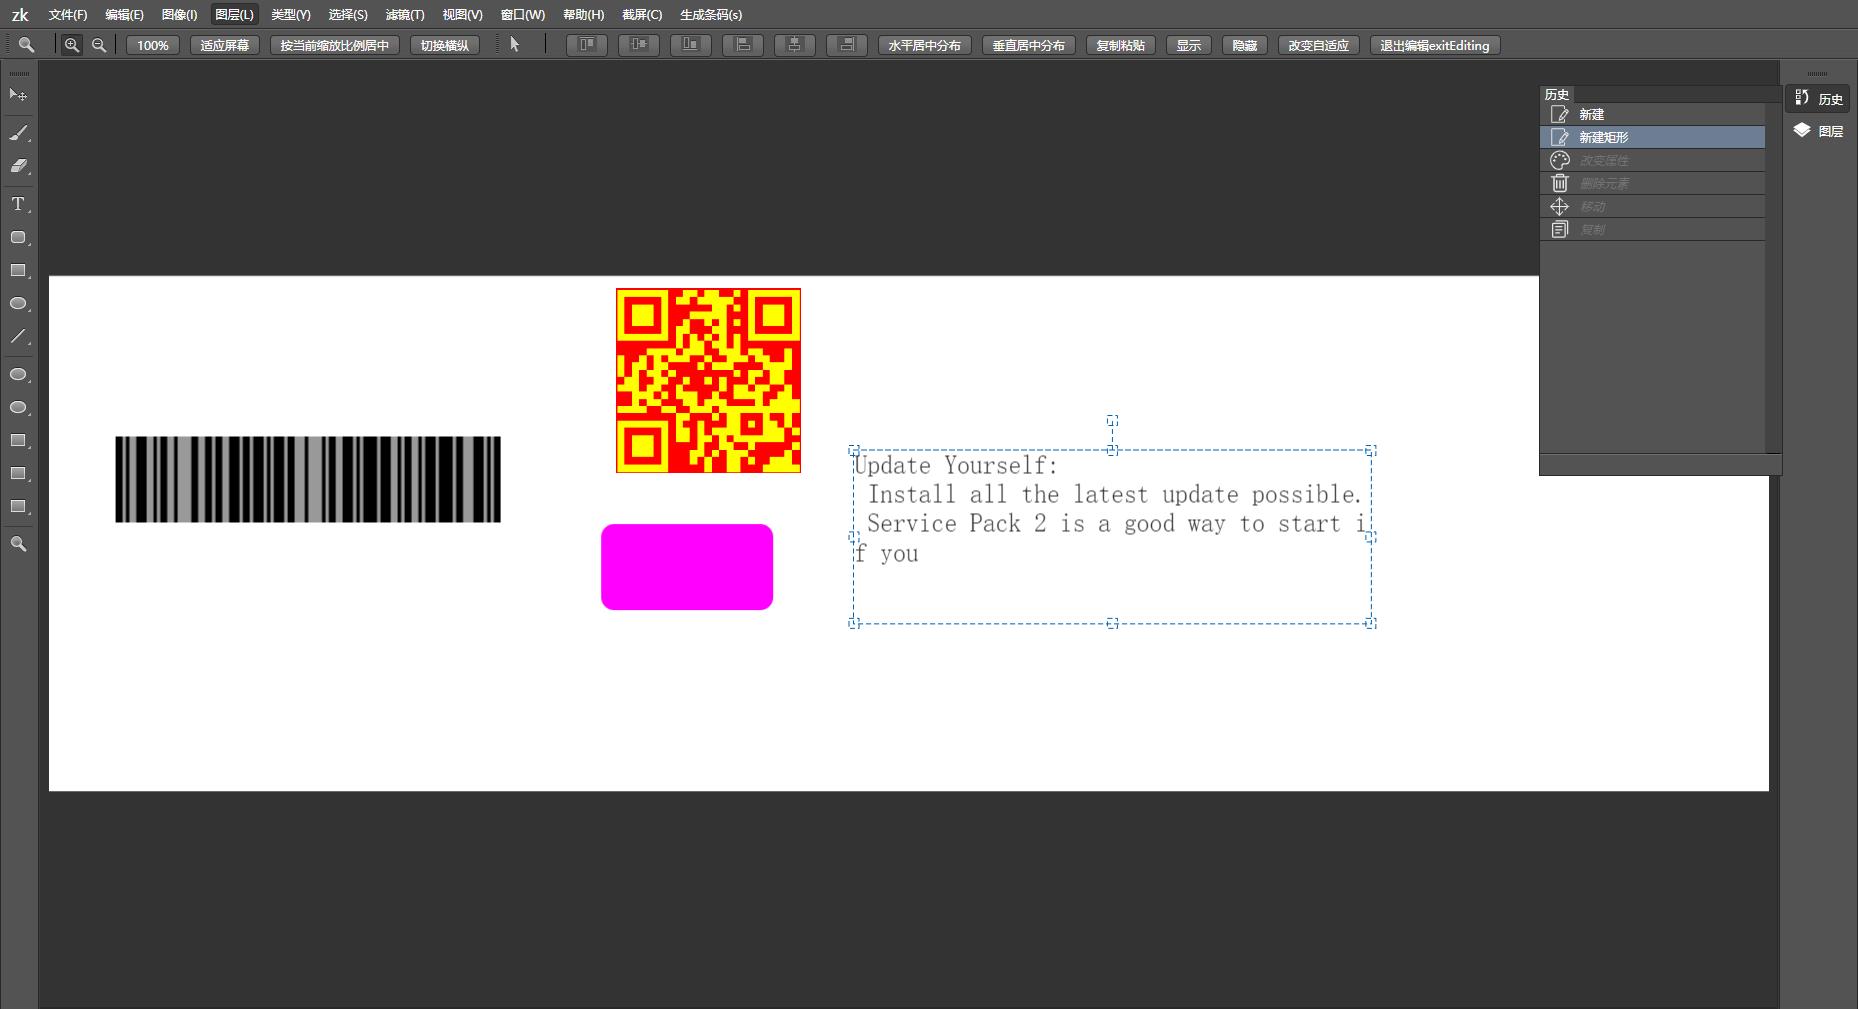This screenshot has width=1858, height=1009.
Task: Open the 生成条码(s) menu
Action: coord(711,15)
